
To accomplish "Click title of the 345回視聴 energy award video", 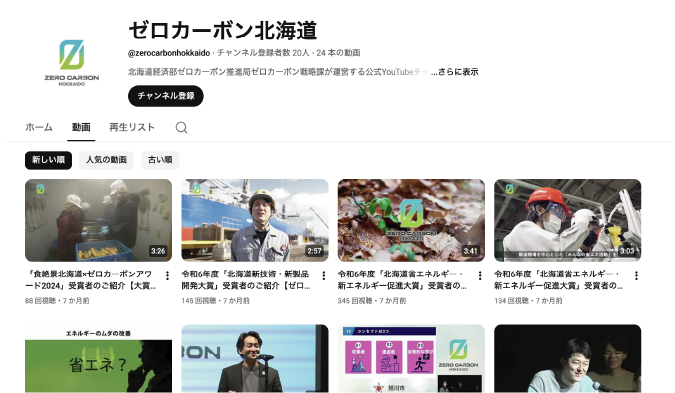I will pos(402,280).
